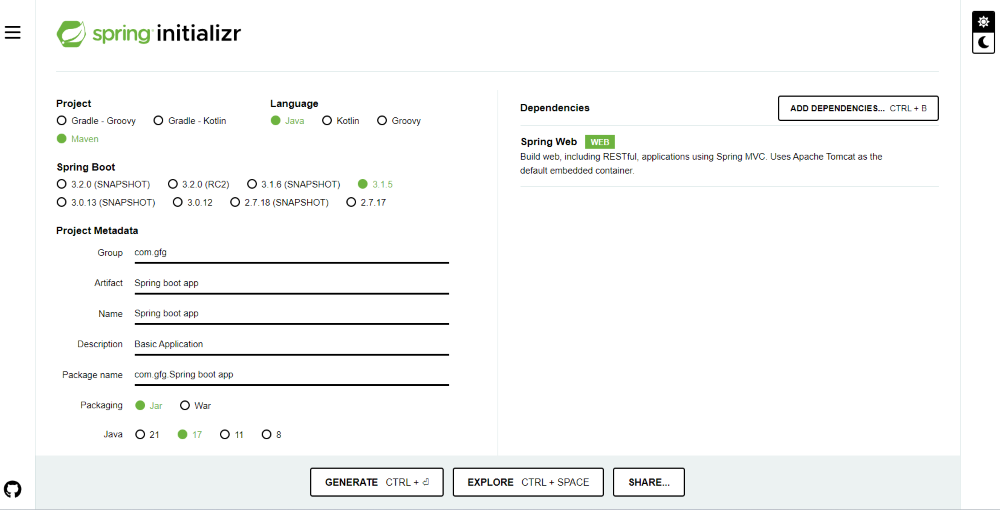Click the Generate button
This screenshot has width=1000, height=510.
[377, 483]
